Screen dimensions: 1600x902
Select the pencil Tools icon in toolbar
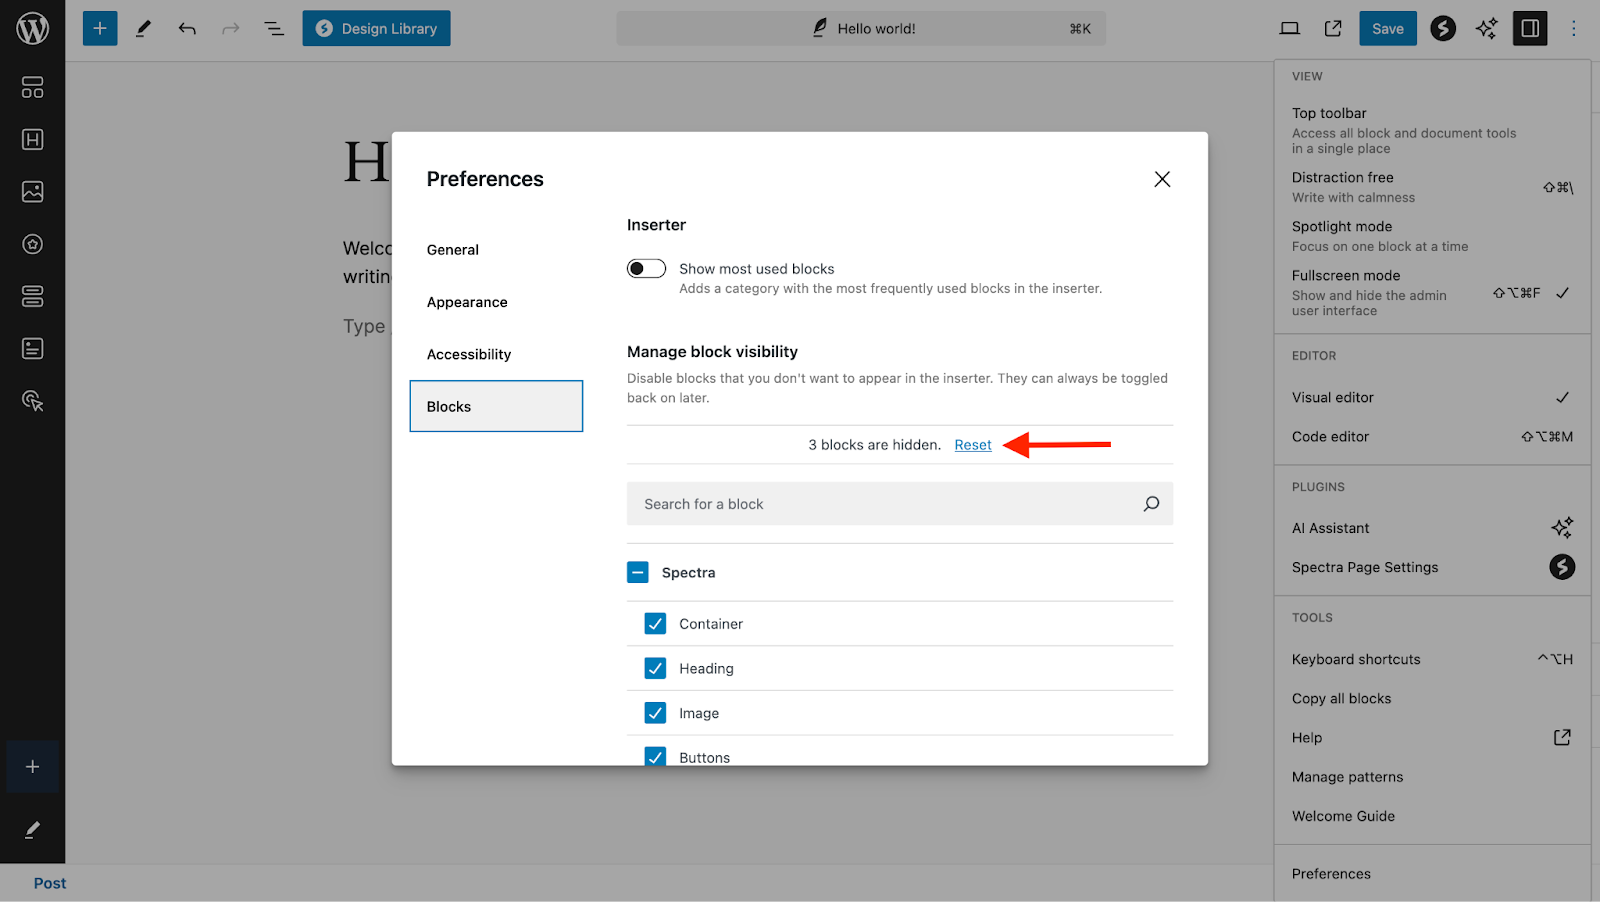click(x=143, y=28)
